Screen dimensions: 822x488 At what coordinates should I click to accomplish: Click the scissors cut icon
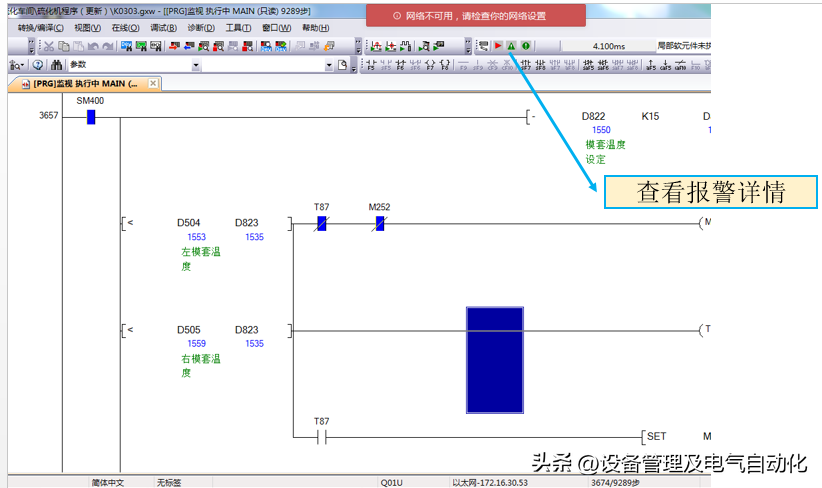click(49, 46)
